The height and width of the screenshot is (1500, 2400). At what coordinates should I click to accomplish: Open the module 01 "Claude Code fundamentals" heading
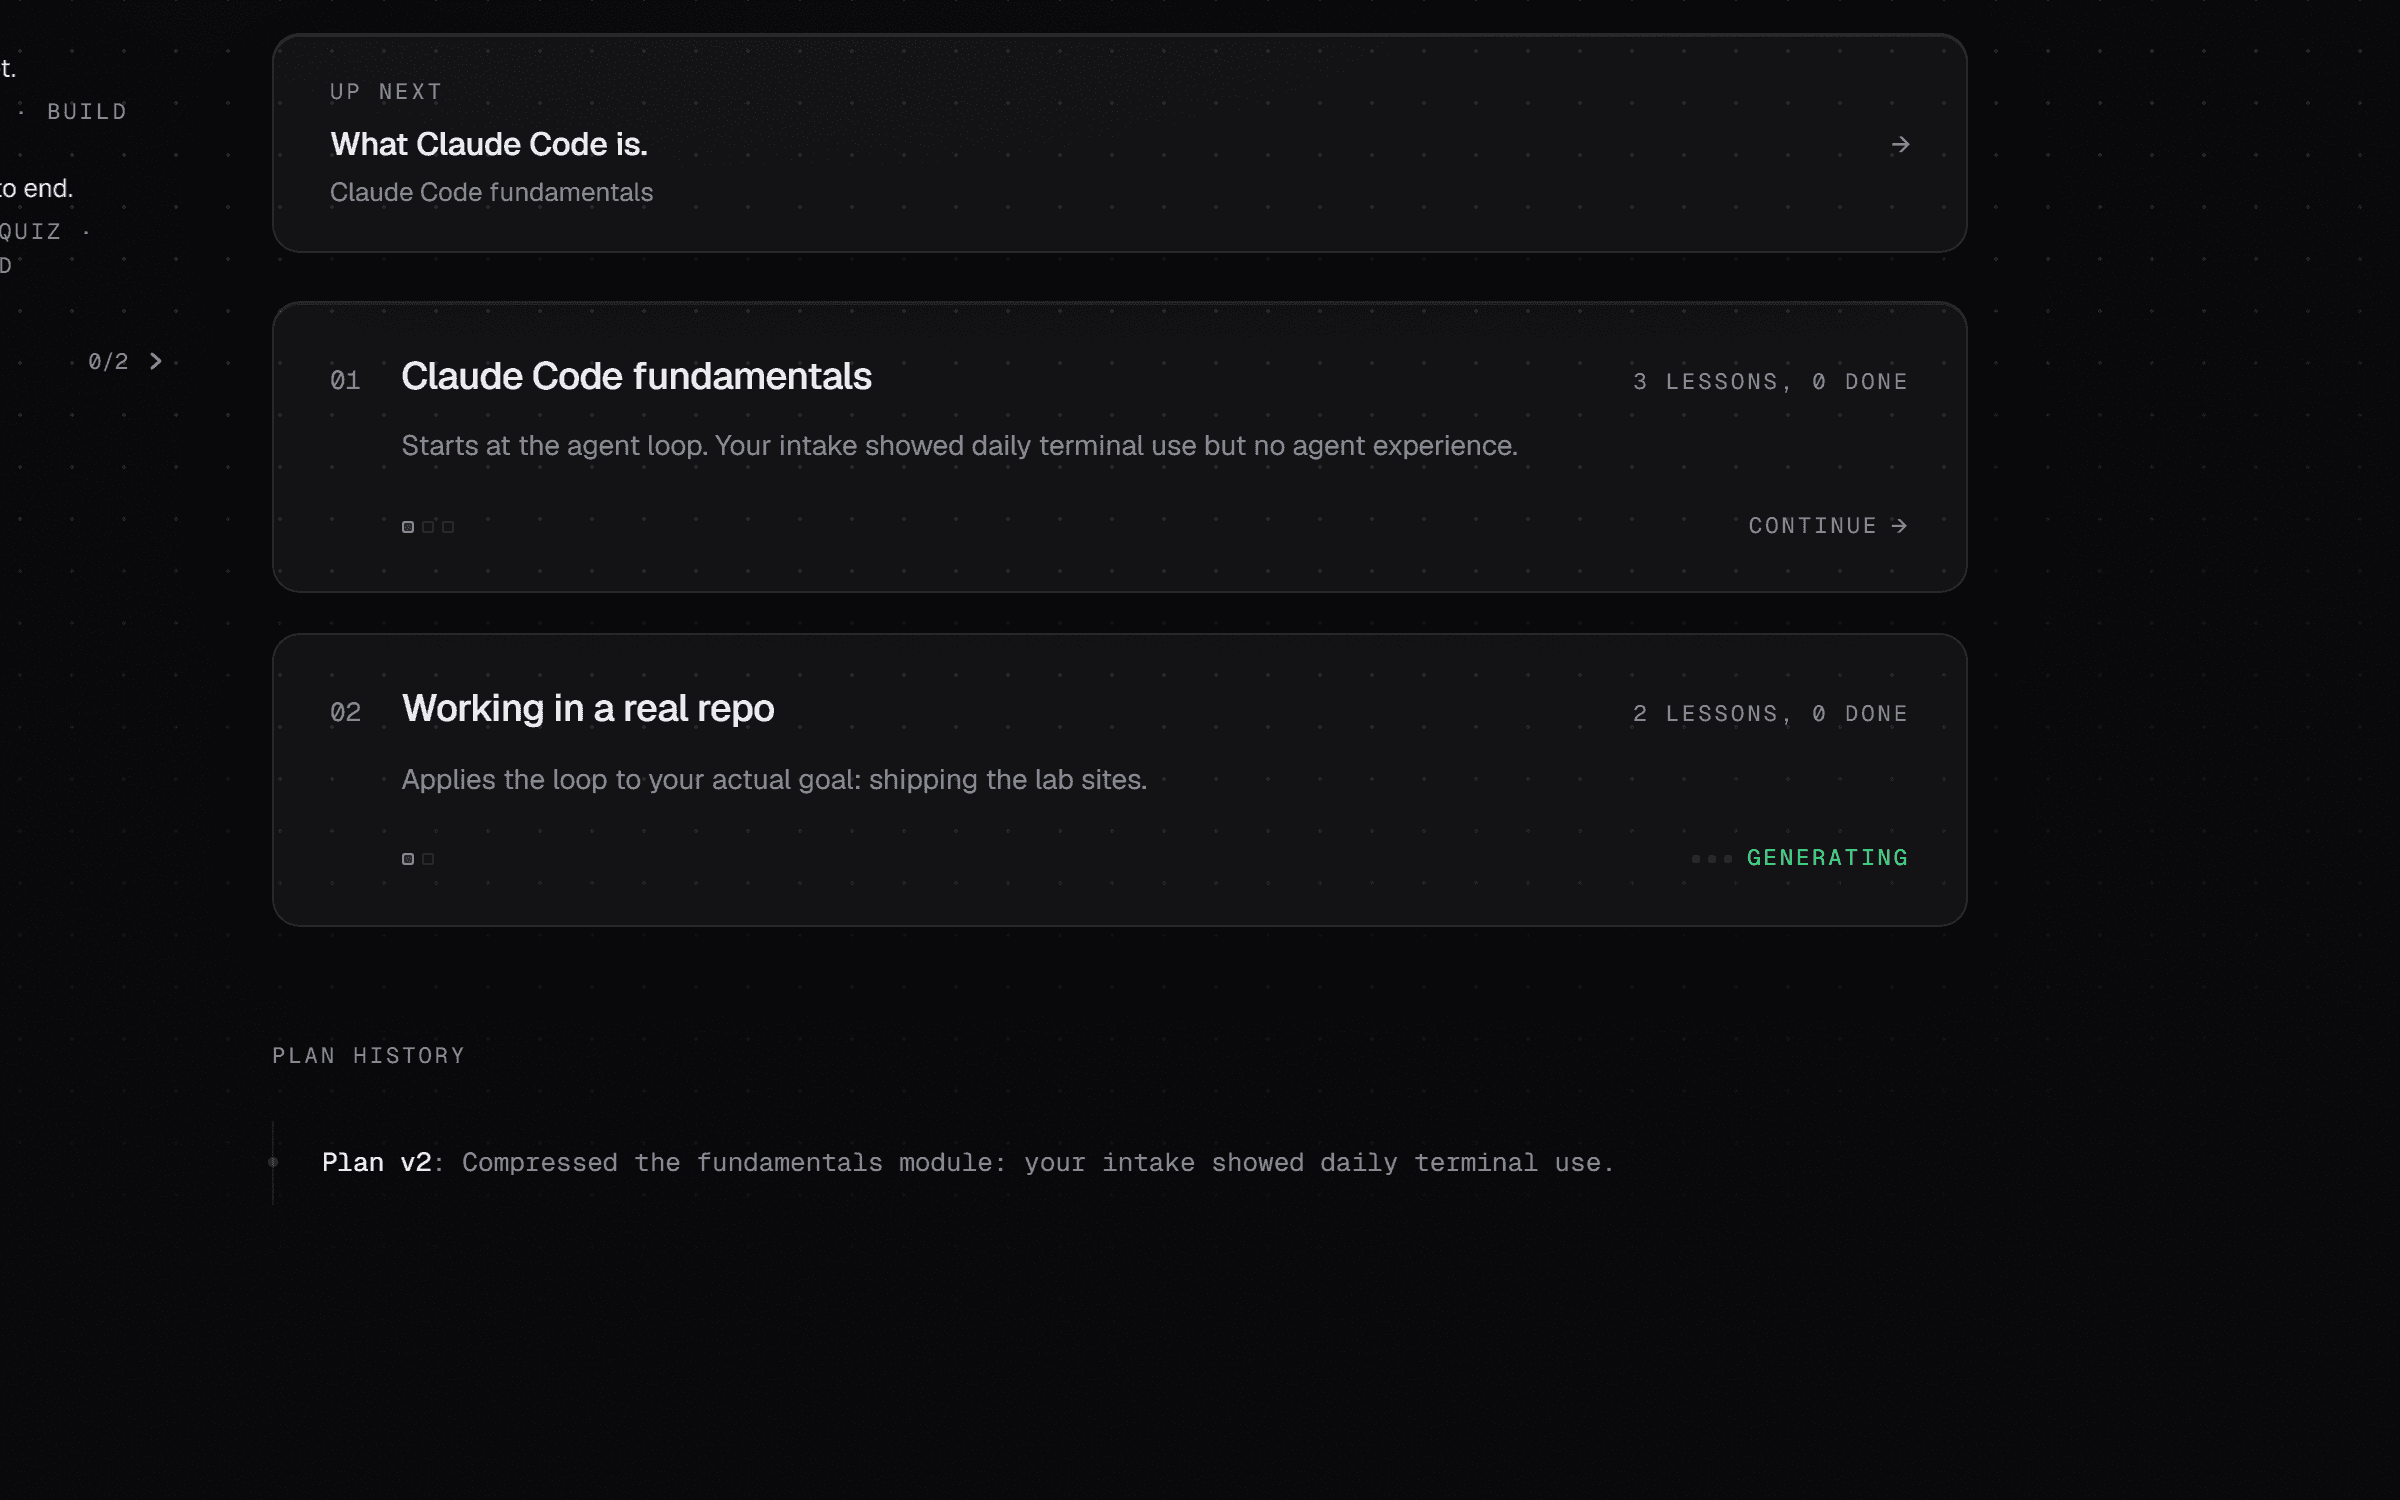point(636,377)
